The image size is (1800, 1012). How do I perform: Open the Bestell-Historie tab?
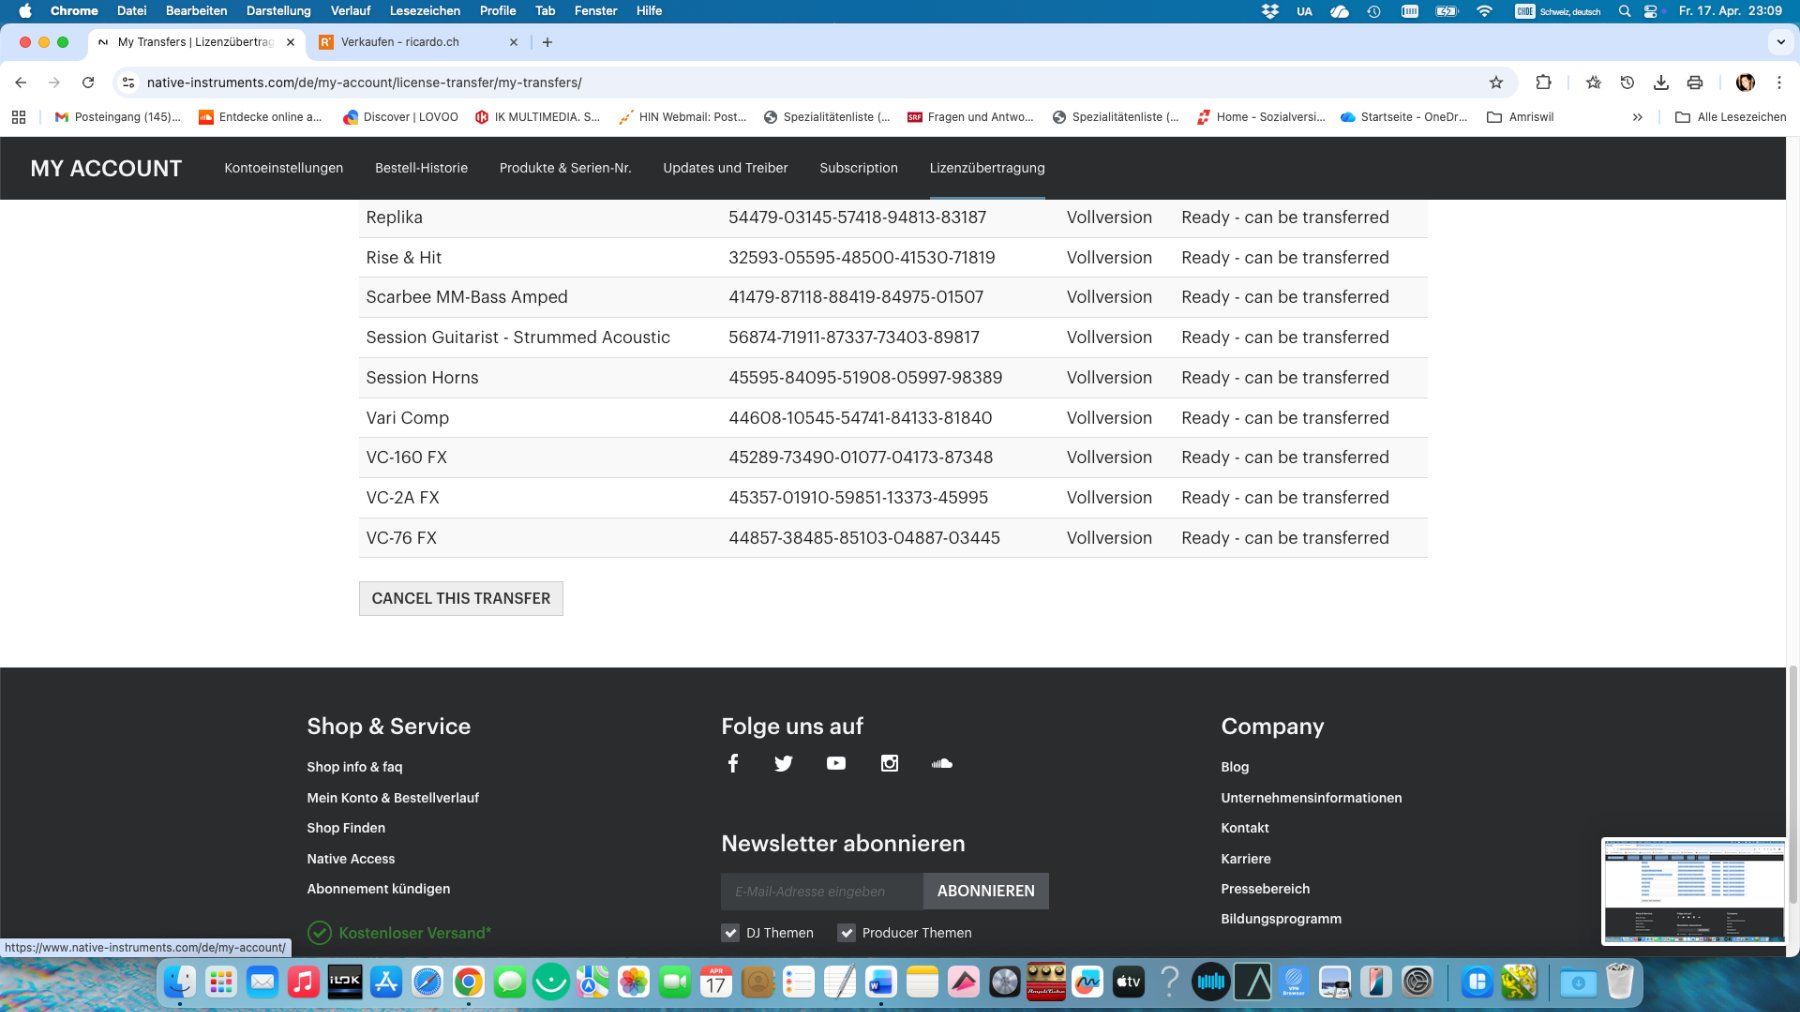point(421,168)
